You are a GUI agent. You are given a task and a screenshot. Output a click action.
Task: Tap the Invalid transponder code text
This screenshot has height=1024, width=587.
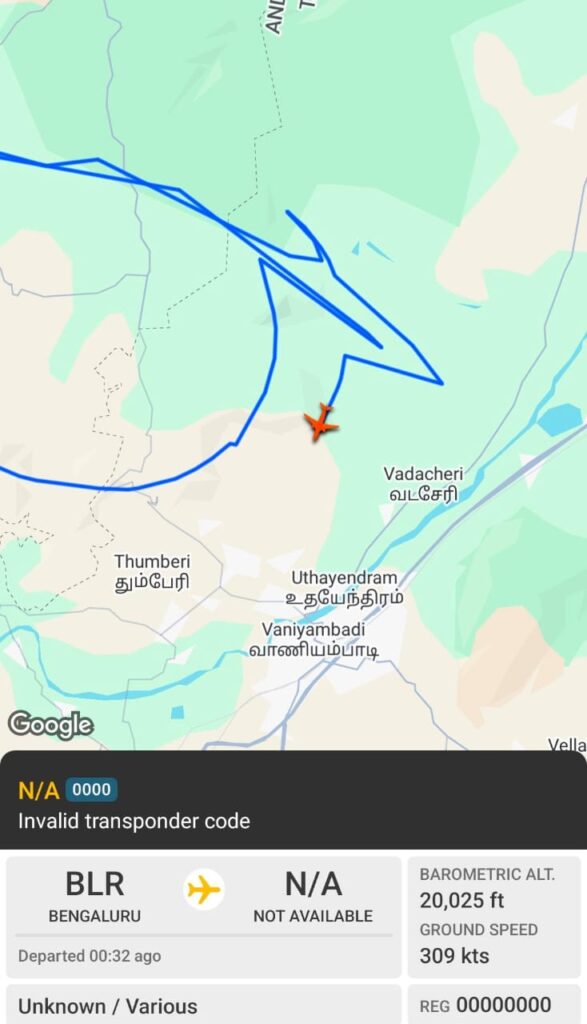pos(134,821)
